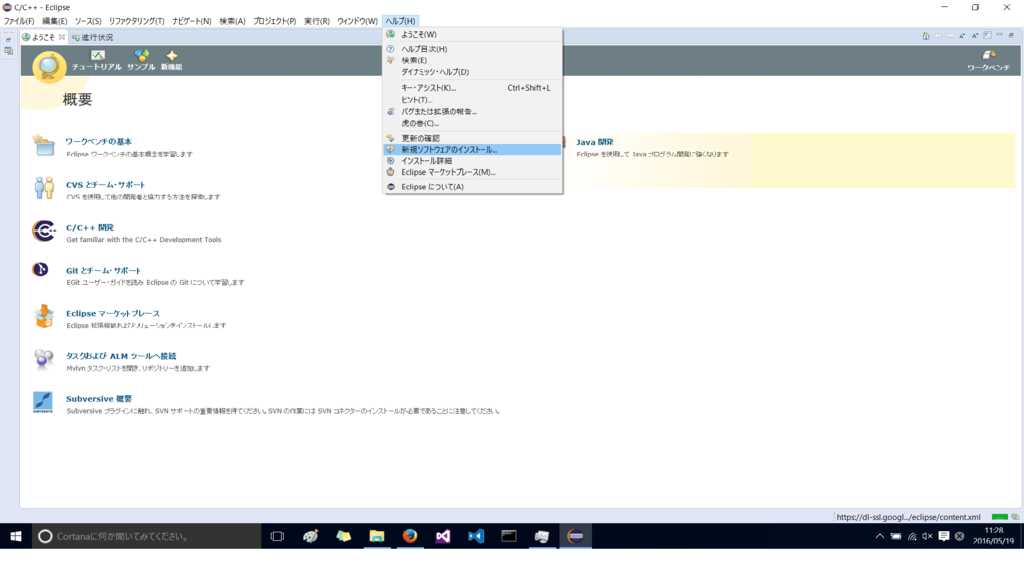Open the Eclipse マーケットプレース overview link
The image size is (1024, 576).
click(112, 313)
